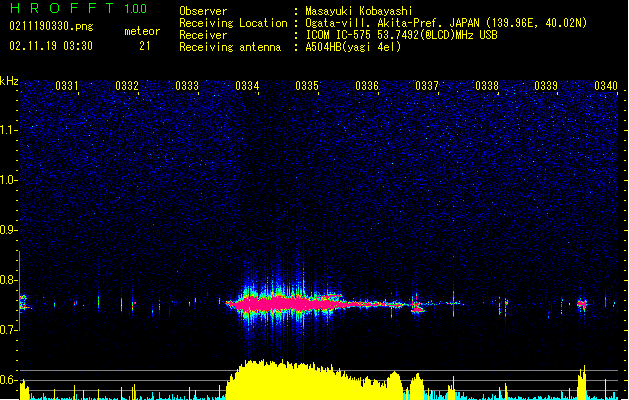This screenshot has width=629, height=400.
Task: Click the 0339 time marker
Action: tap(546, 86)
